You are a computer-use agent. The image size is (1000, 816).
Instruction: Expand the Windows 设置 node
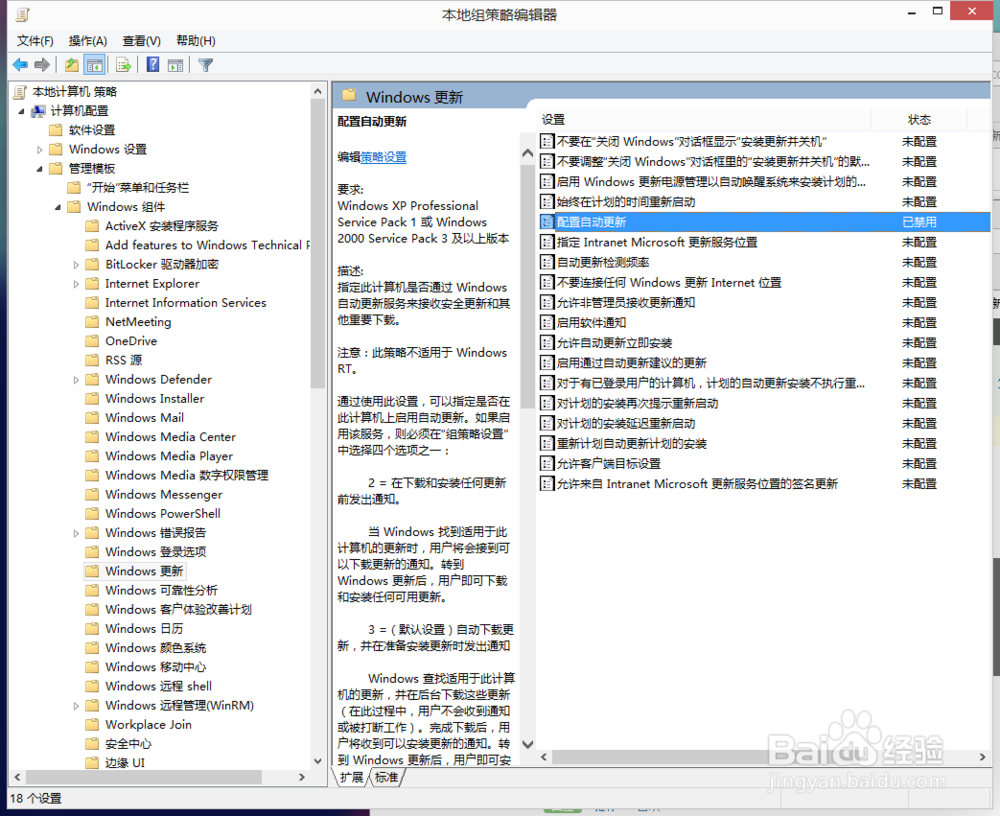click(x=40, y=150)
